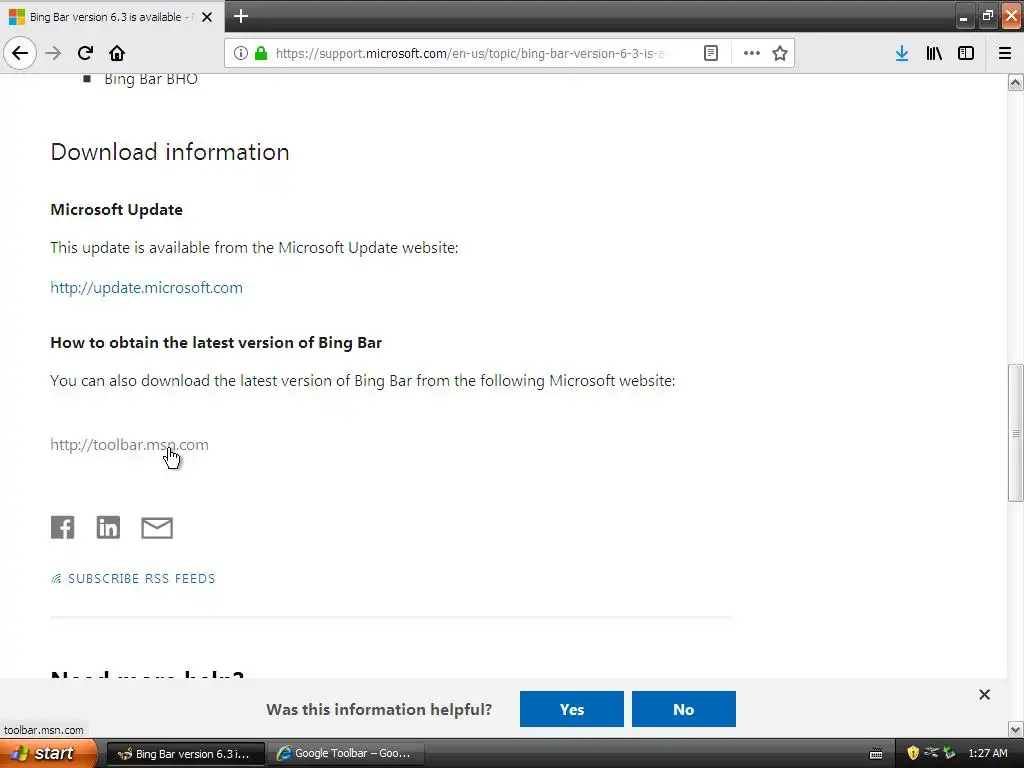This screenshot has width=1024, height=768.
Task: Toggle reader view in address bar
Action: click(711, 53)
